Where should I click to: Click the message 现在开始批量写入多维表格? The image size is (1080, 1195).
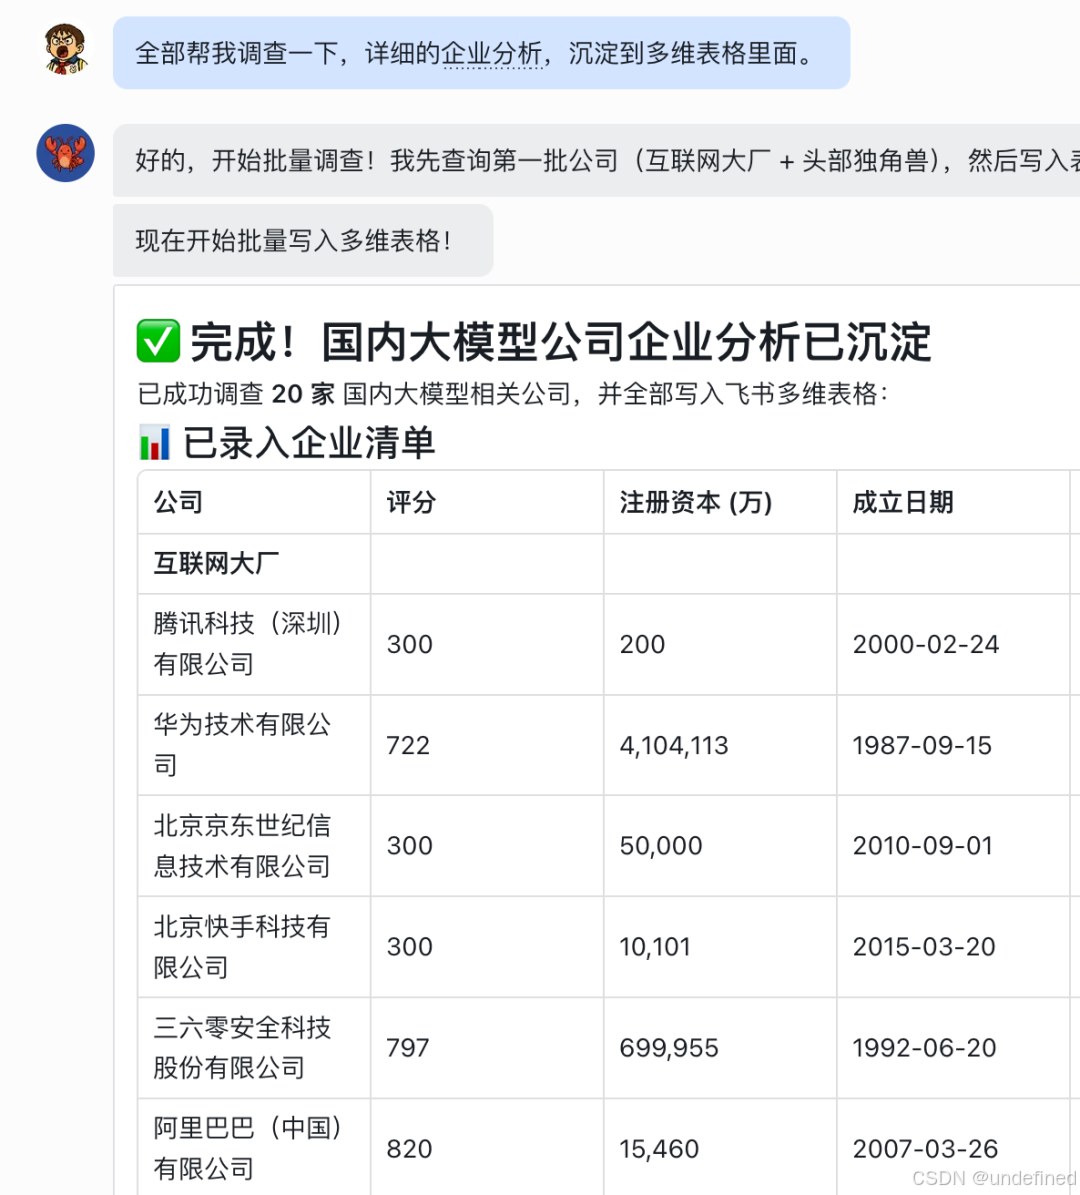coord(303,240)
